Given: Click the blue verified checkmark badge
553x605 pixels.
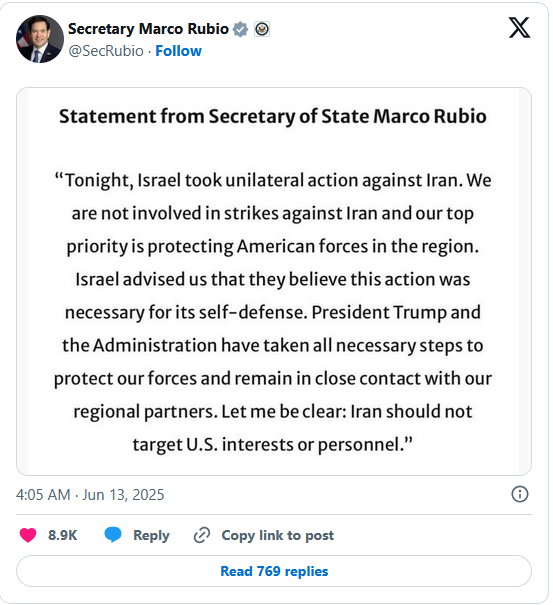Looking at the screenshot, I should coord(240,29).
